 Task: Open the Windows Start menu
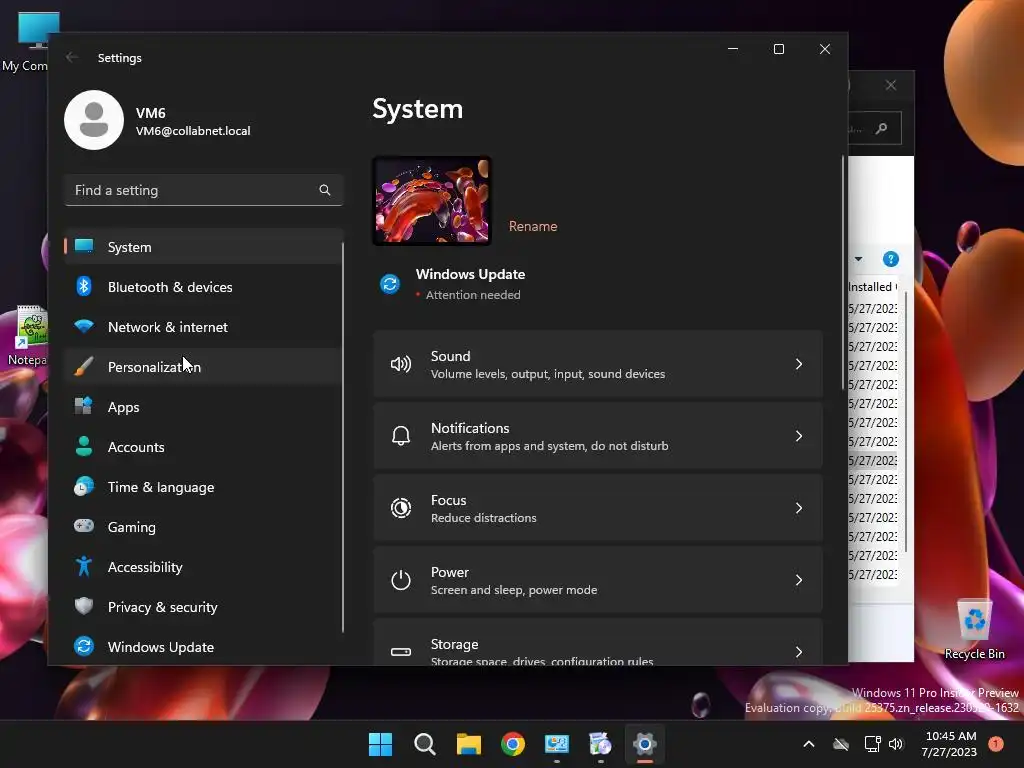point(380,744)
